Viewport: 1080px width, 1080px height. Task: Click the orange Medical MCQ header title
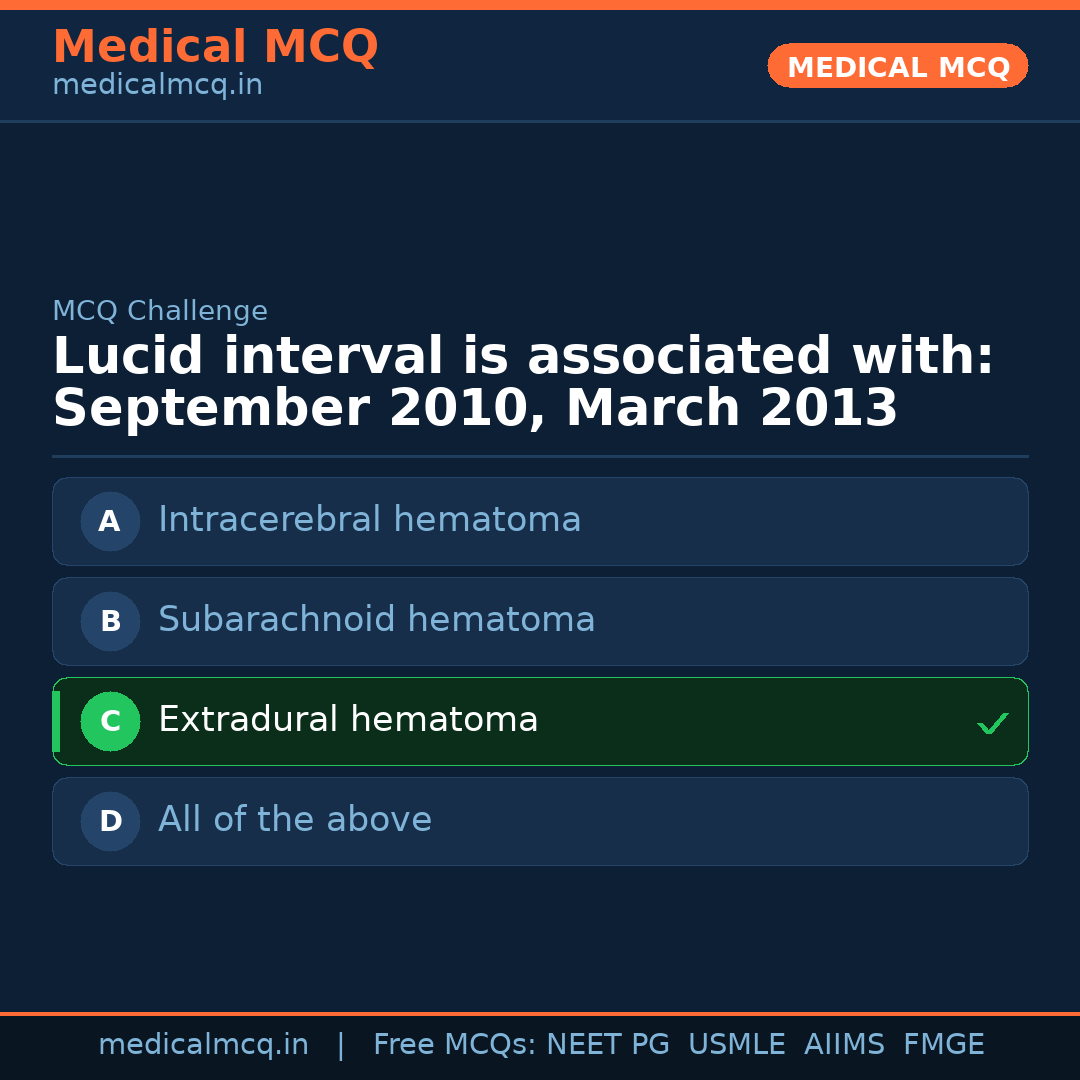pos(215,47)
